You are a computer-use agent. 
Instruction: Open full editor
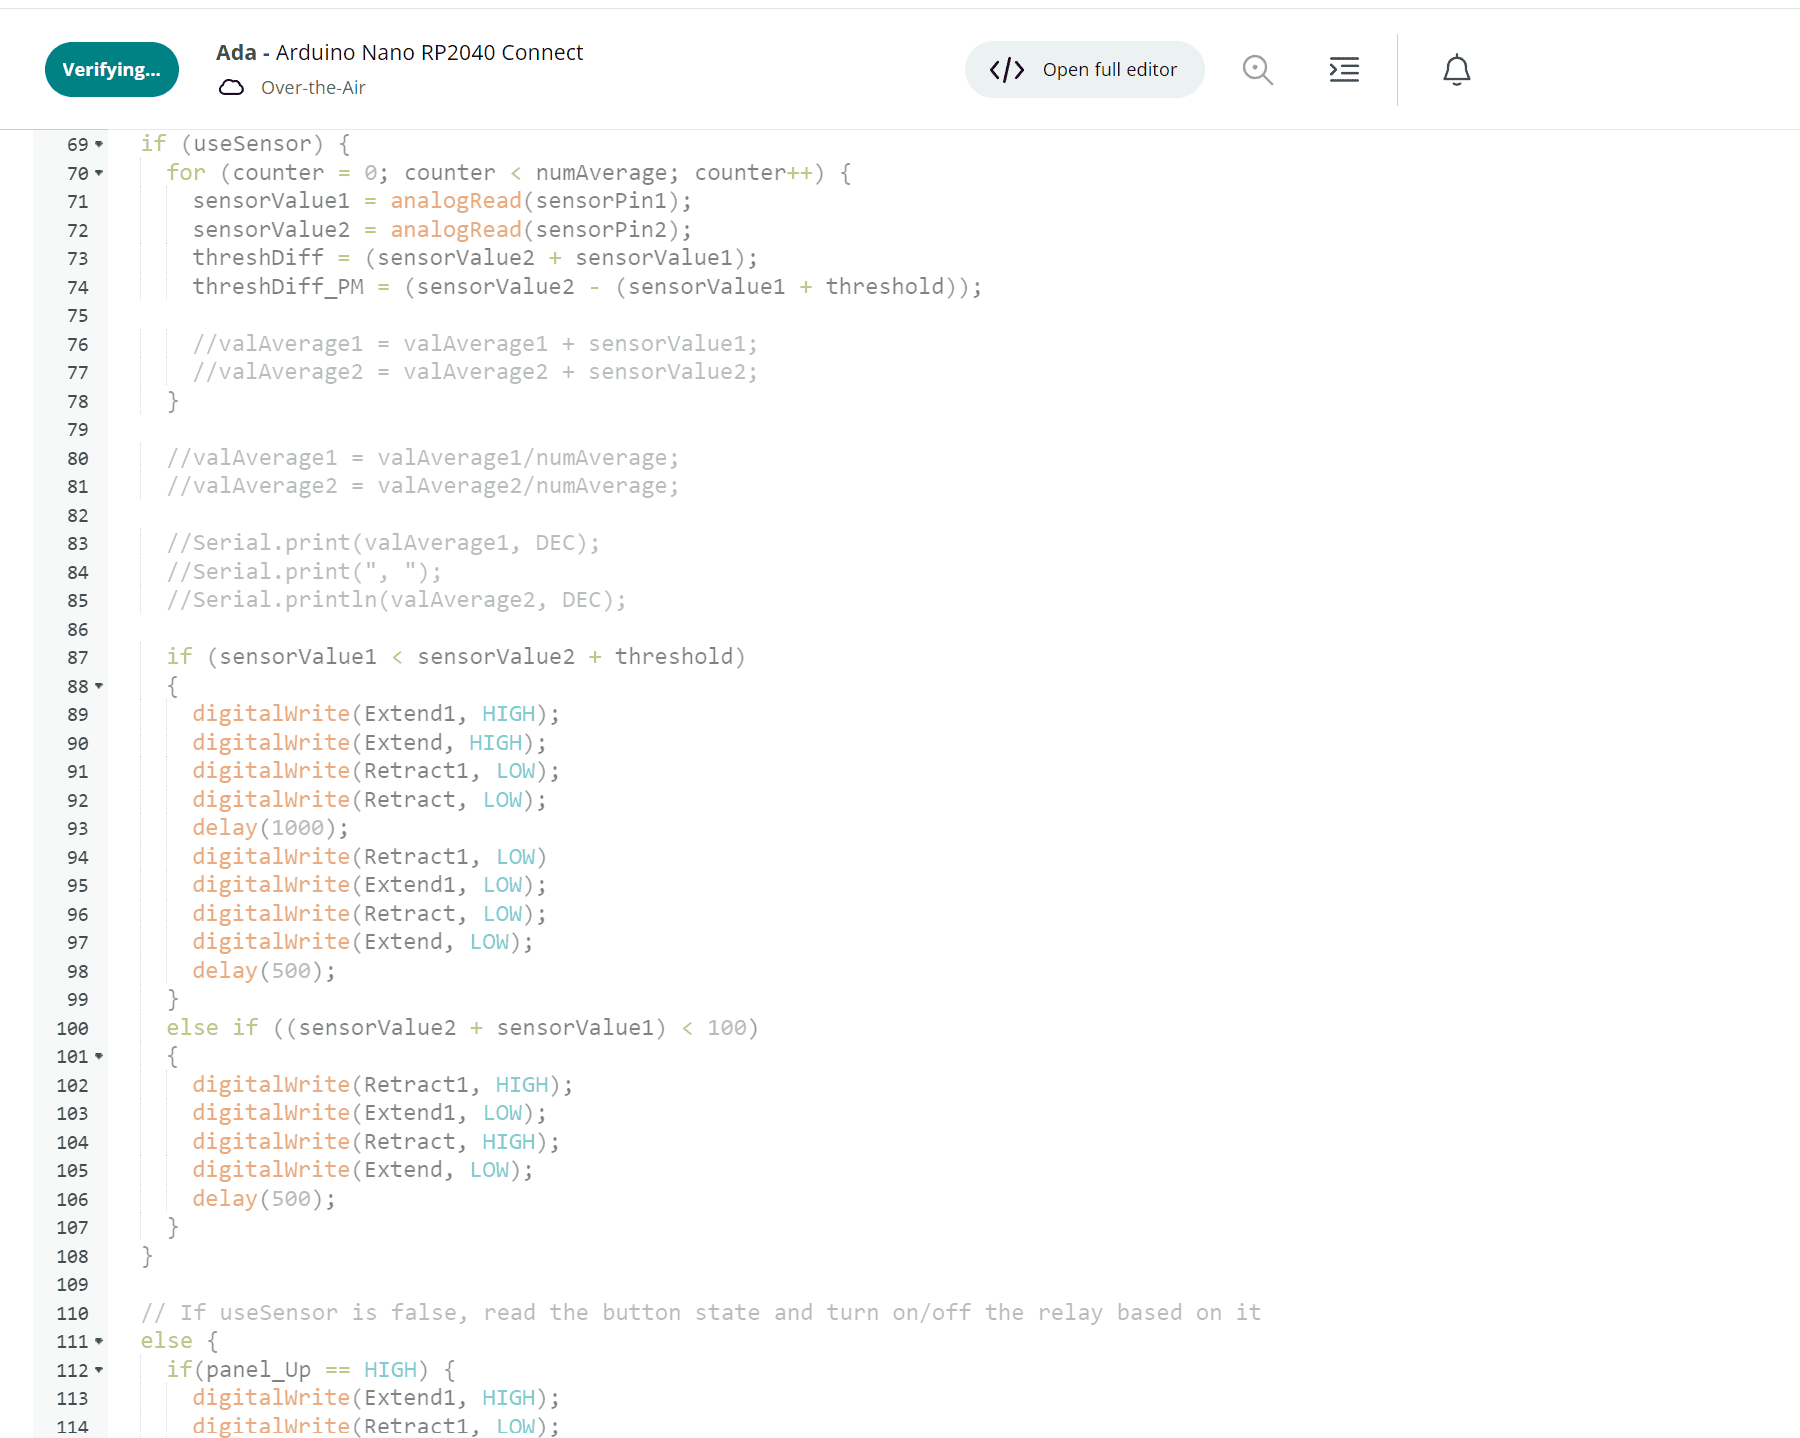tap(1108, 70)
